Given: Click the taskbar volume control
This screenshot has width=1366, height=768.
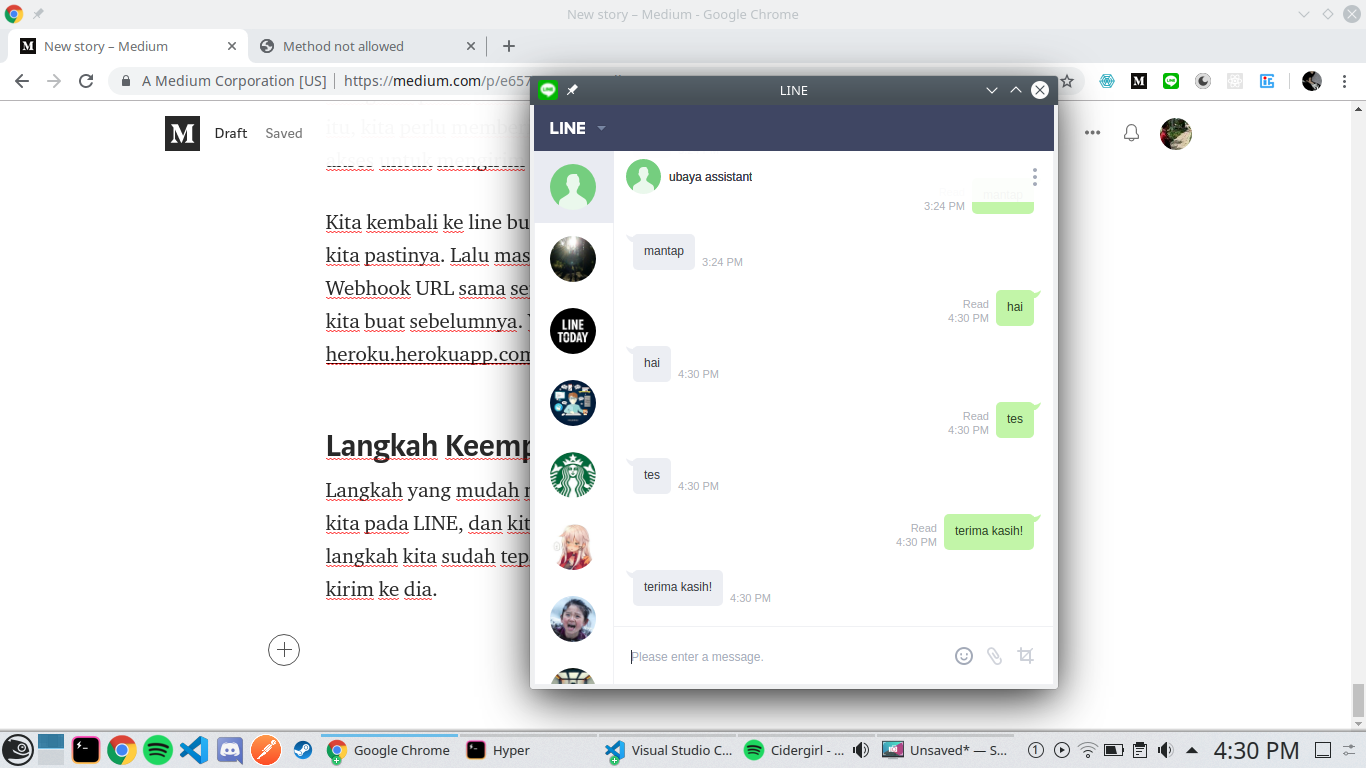Looking at the screenshot, I should tap(1163, 749).
